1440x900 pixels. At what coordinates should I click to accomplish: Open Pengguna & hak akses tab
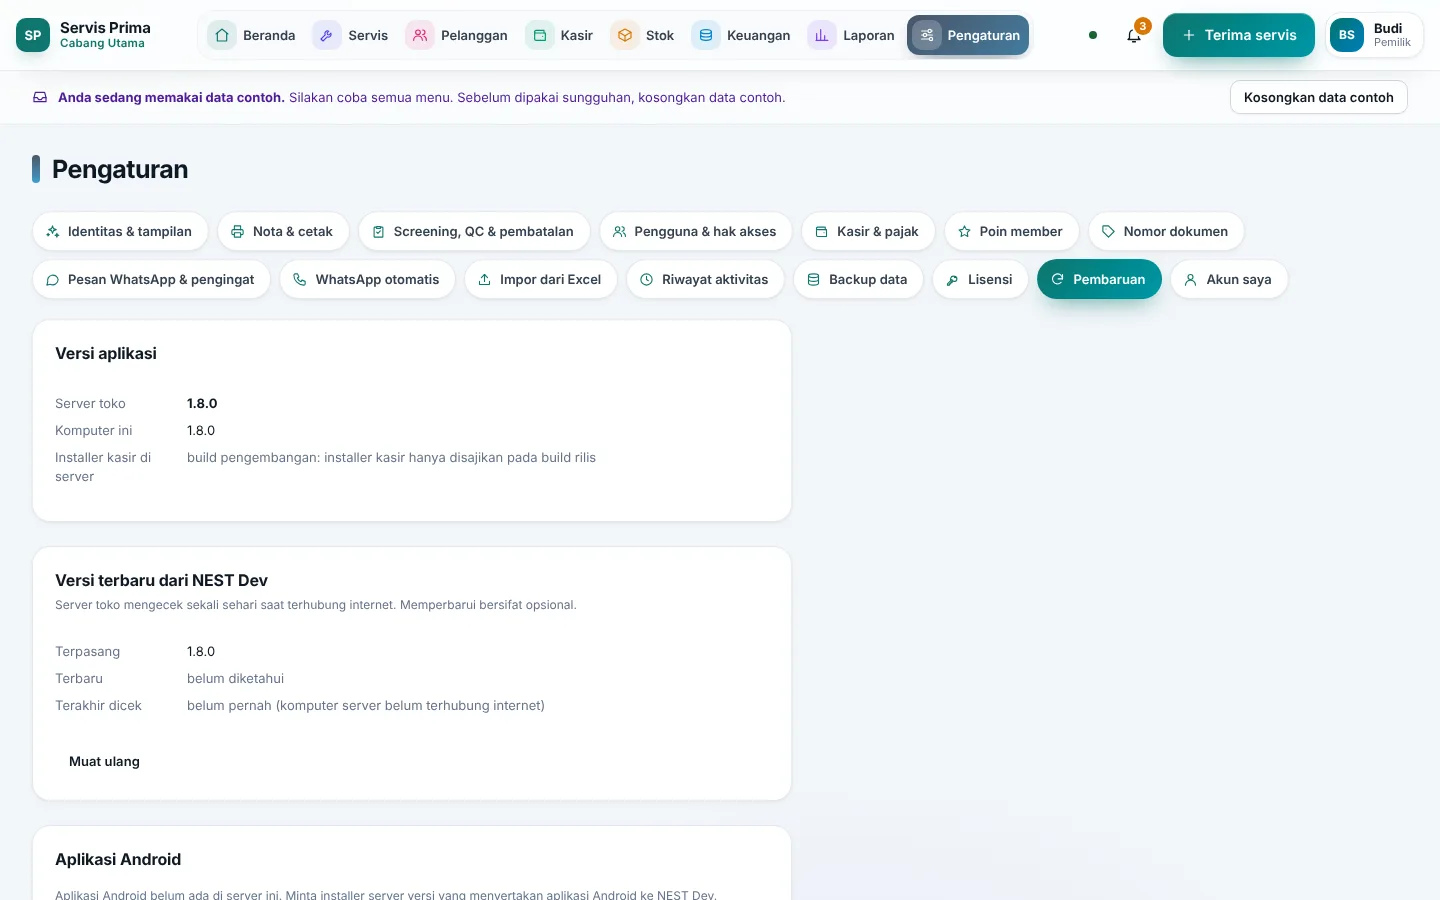[x=695, y=231]
